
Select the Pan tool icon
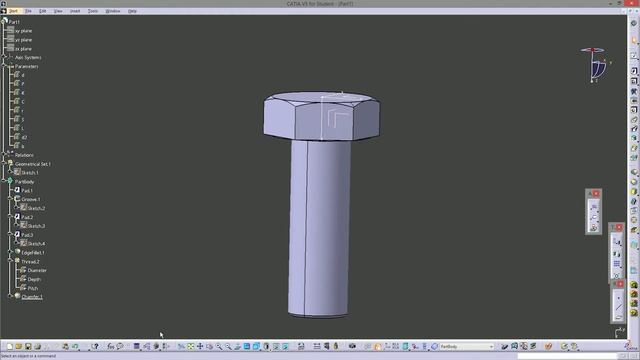(x=200, y=347)
